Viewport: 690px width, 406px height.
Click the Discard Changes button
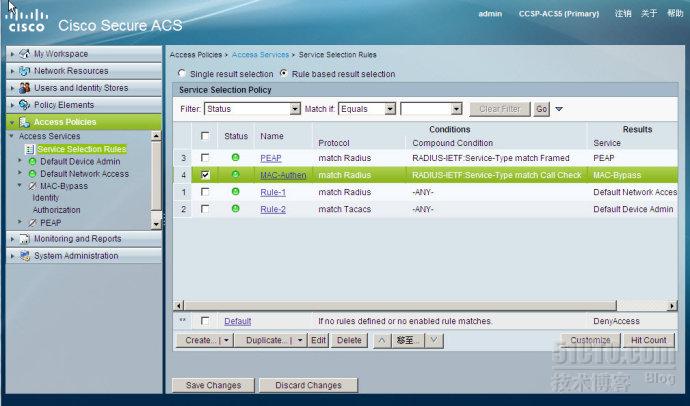coord(308,385)
